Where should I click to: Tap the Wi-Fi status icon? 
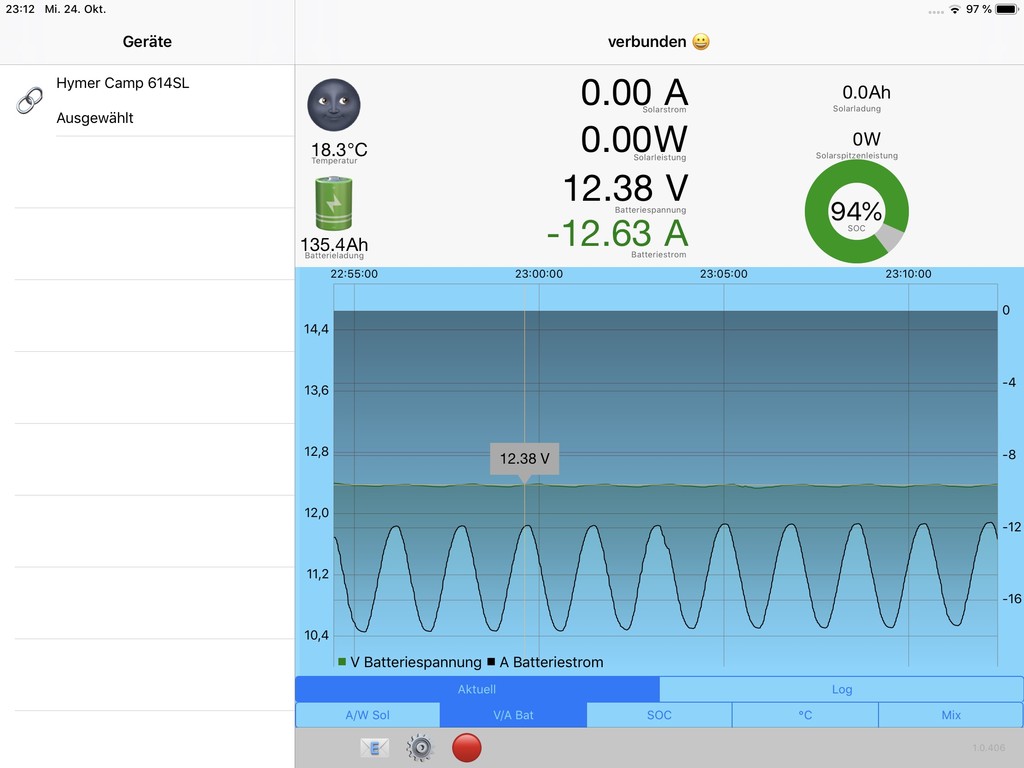pos(955,9)
